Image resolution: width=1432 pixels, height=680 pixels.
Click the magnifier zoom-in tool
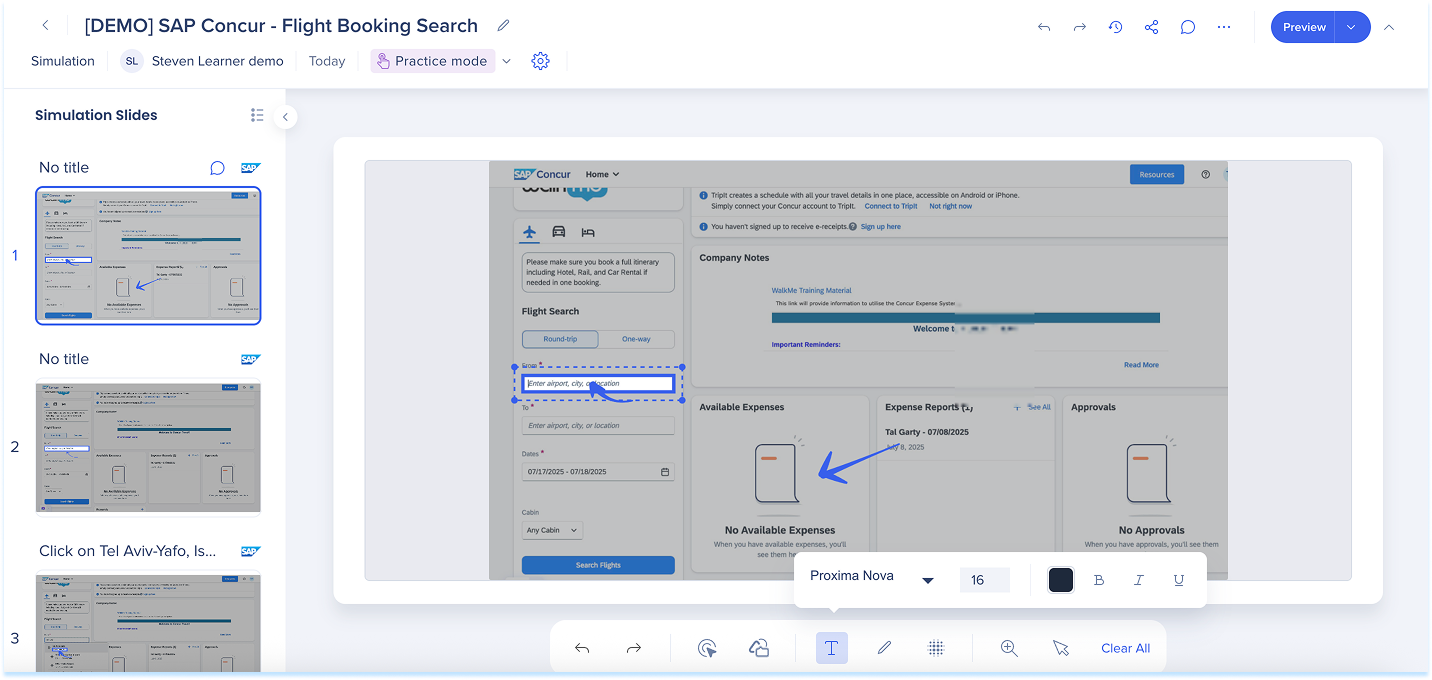[x=1009, y=648]
